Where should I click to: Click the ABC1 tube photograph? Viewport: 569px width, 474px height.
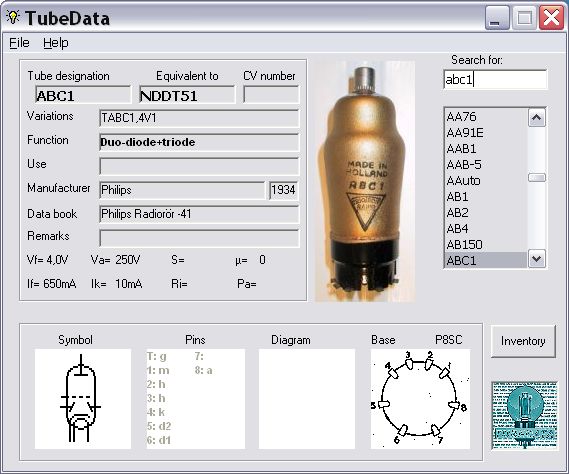coord(365,181)
